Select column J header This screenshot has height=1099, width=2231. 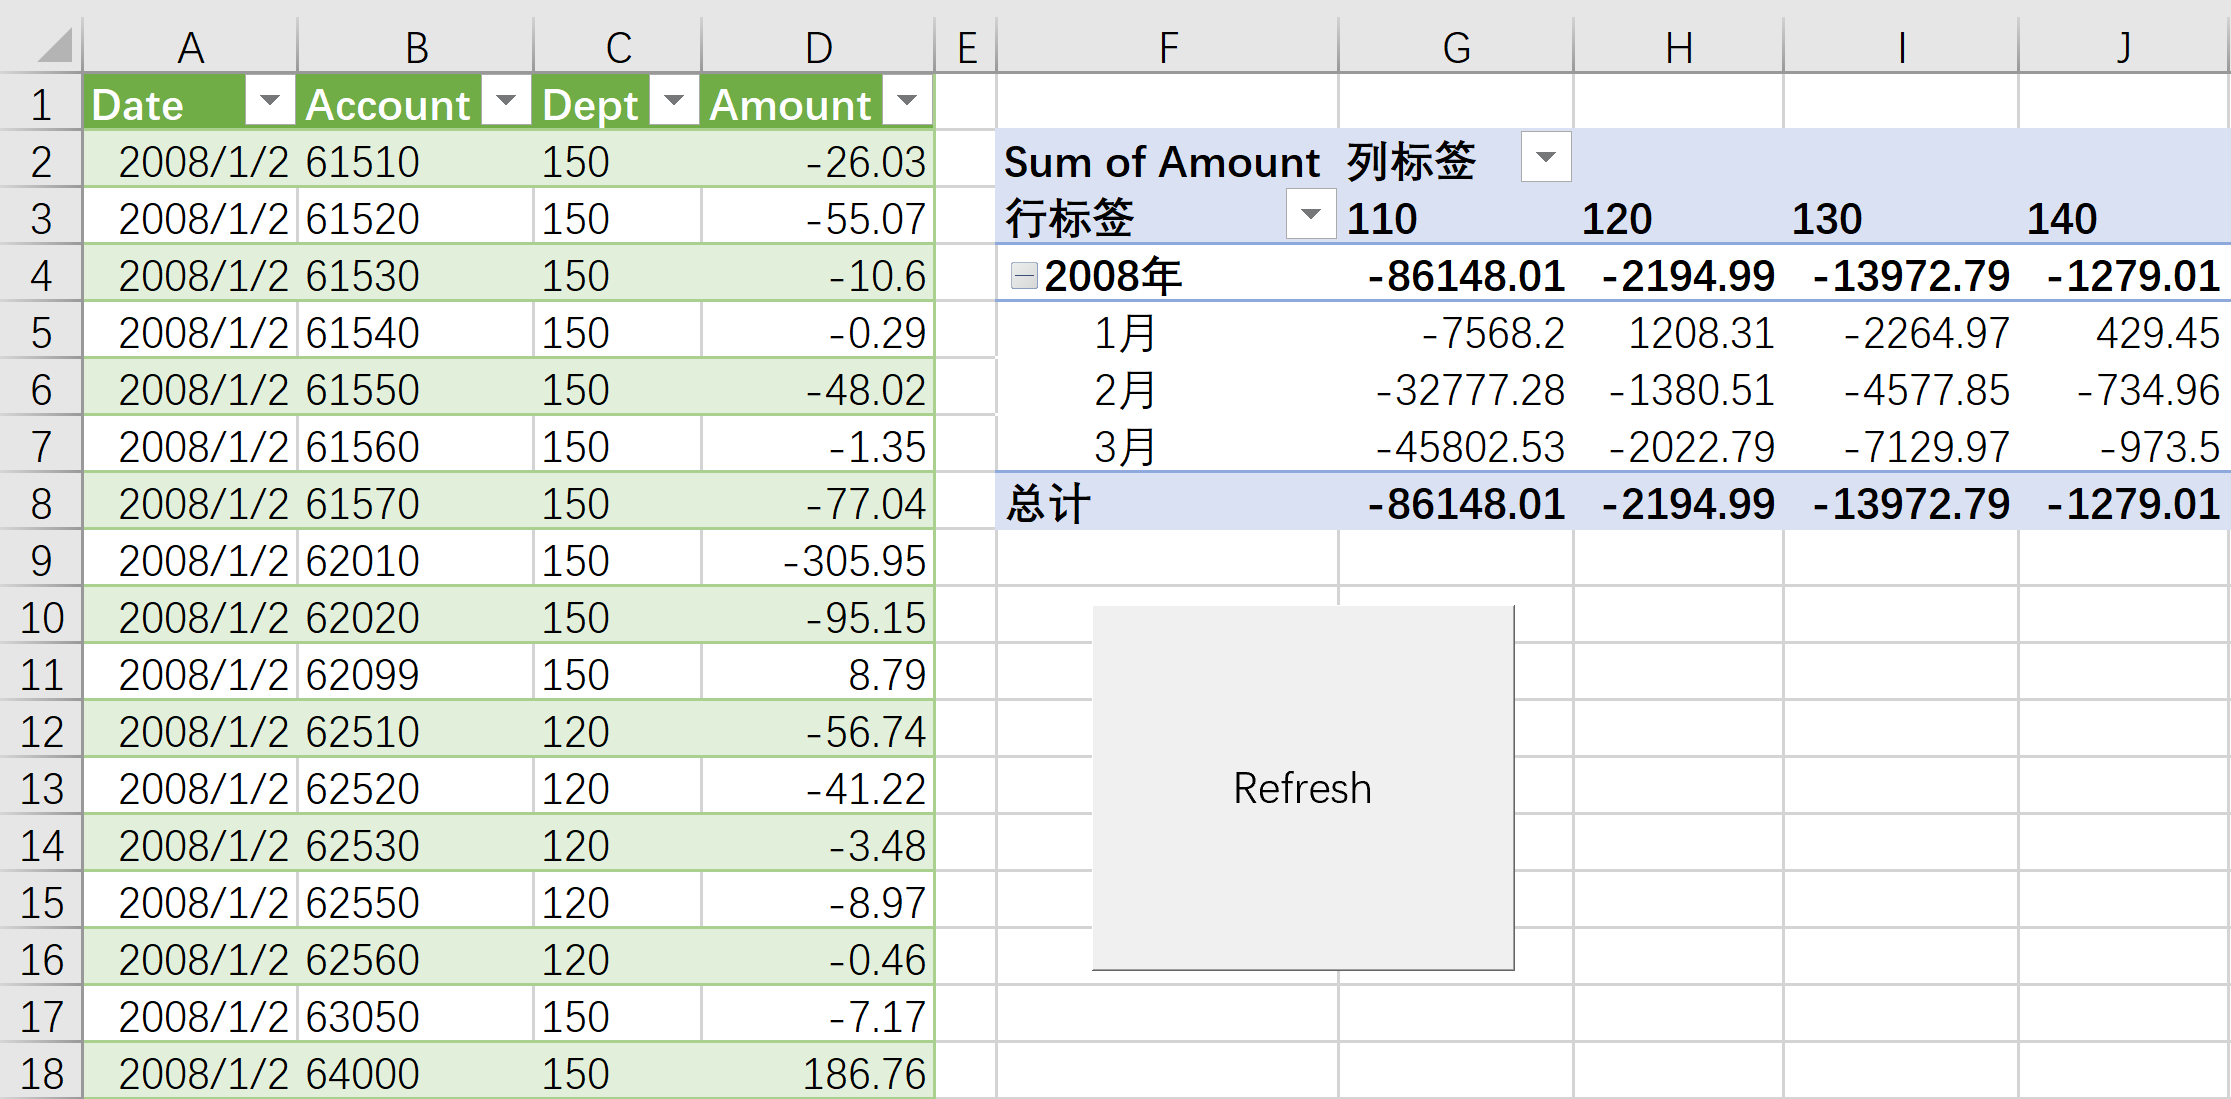2122,46
